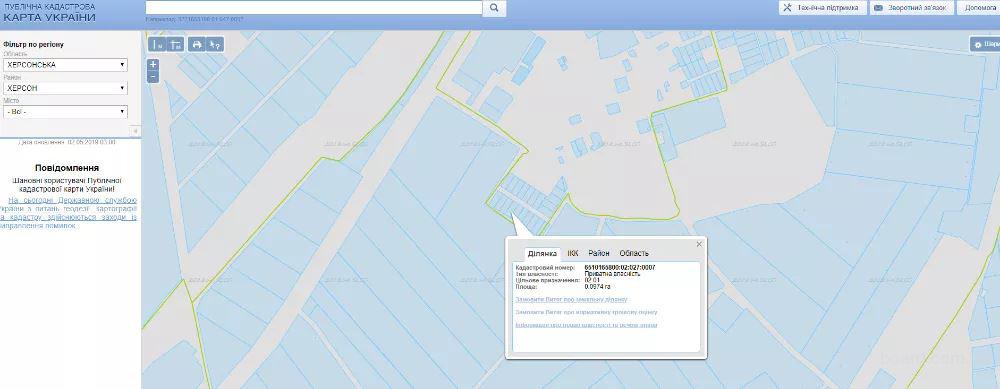The height and width of the screenshot is (389, 1000).
Task: Zoom out the map with minus
Action: click(x=153, y=77)
